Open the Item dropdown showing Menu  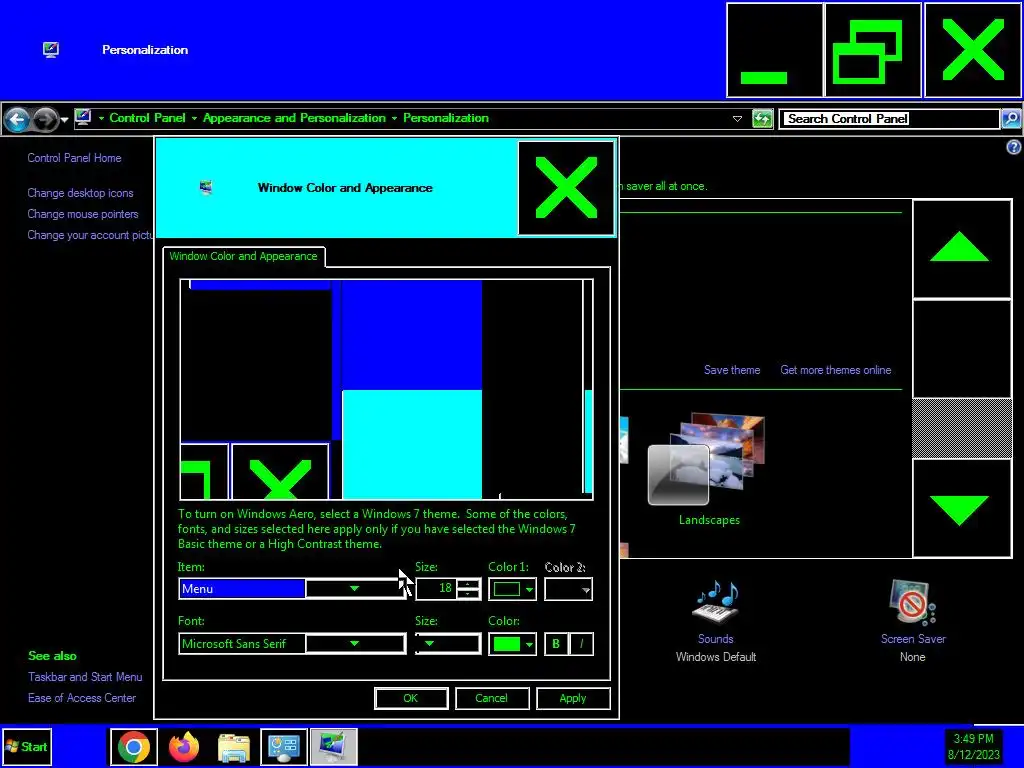click(x=291, y=589)
